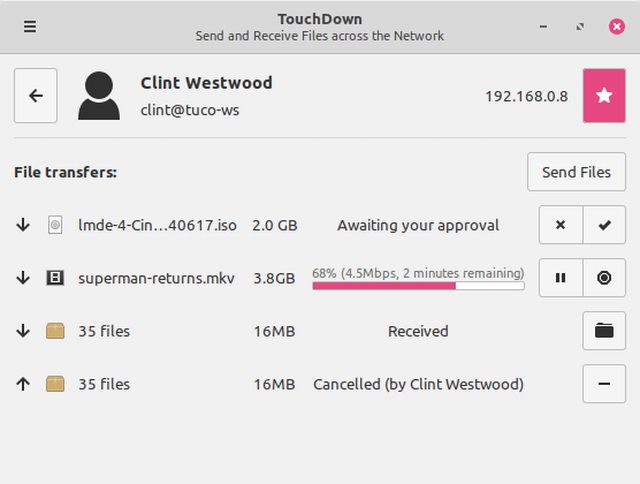
Task: Click the superman-returns.mkv progress bar
Action: pyautogui.click(x=418, y=286)
